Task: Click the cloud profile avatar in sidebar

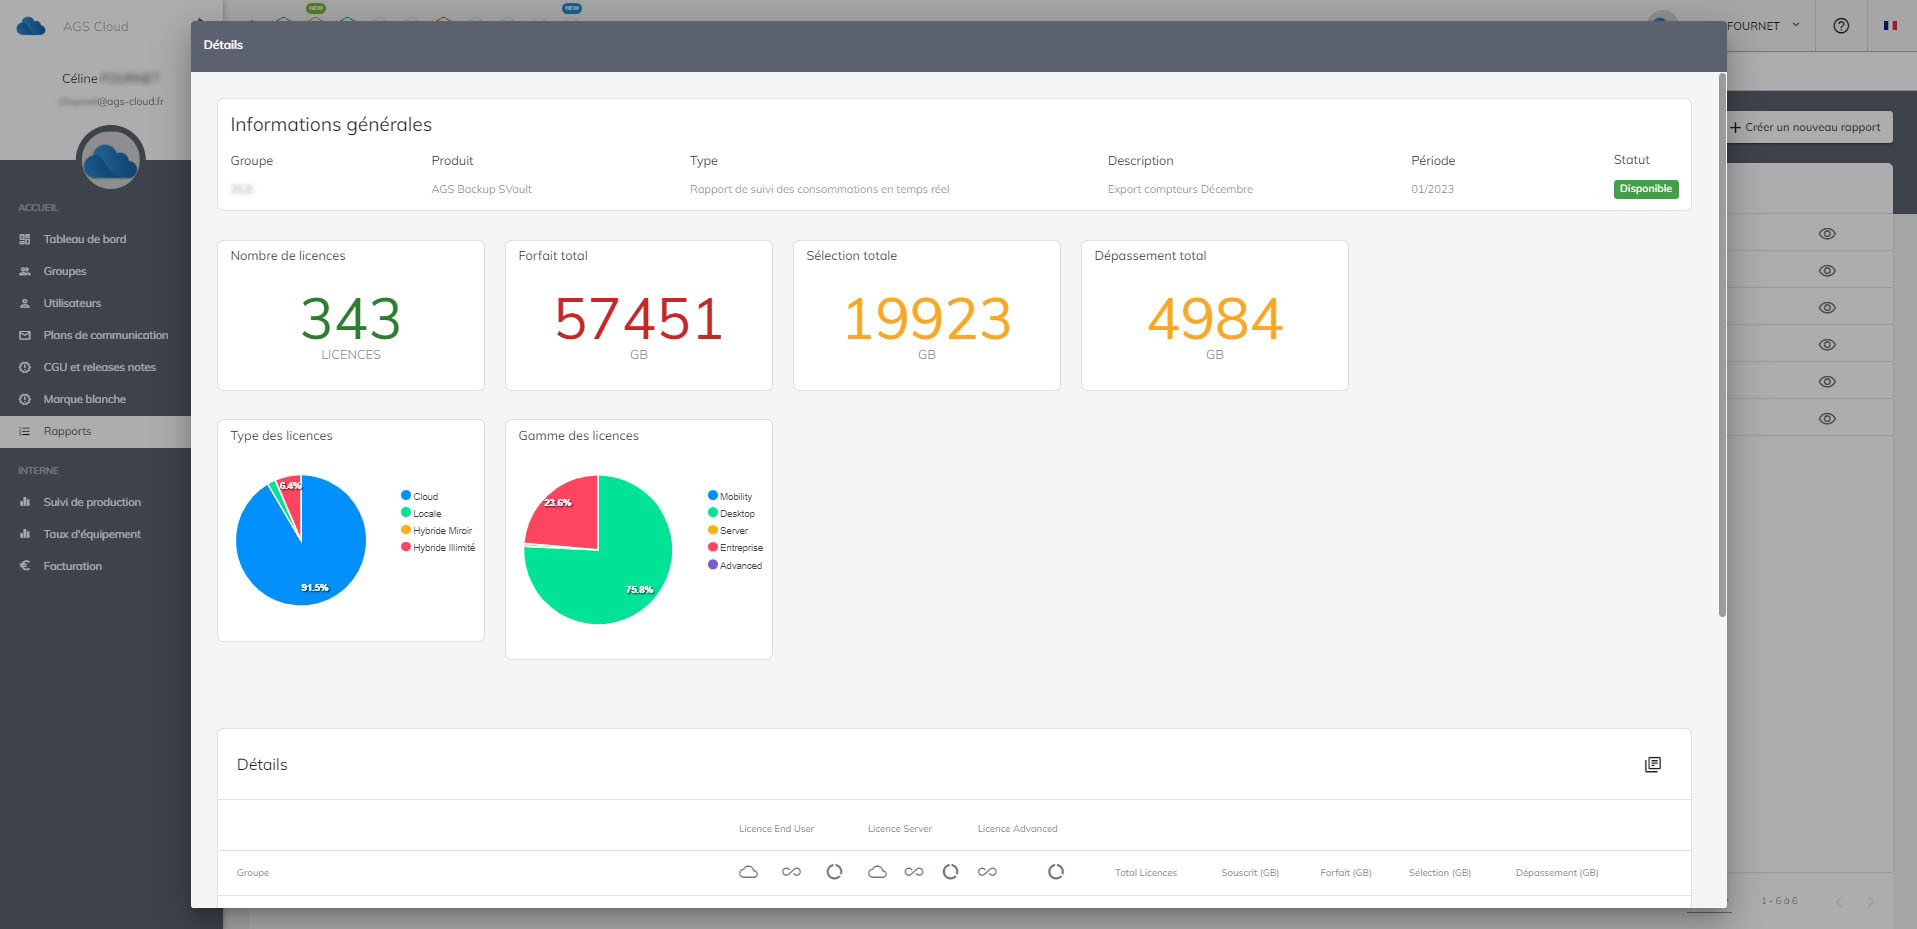Action: [111, 160]
